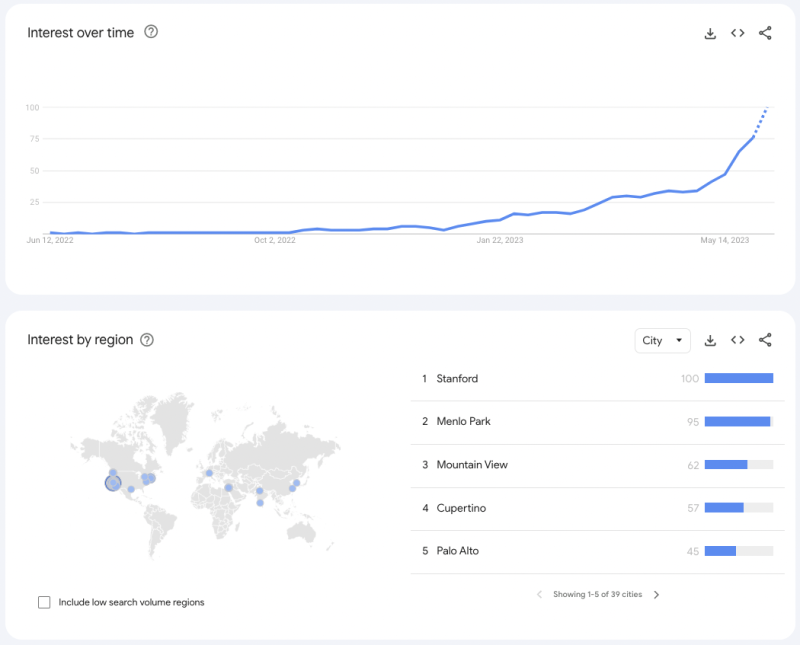Select Stanford in the city list

(x=457, y=379)
